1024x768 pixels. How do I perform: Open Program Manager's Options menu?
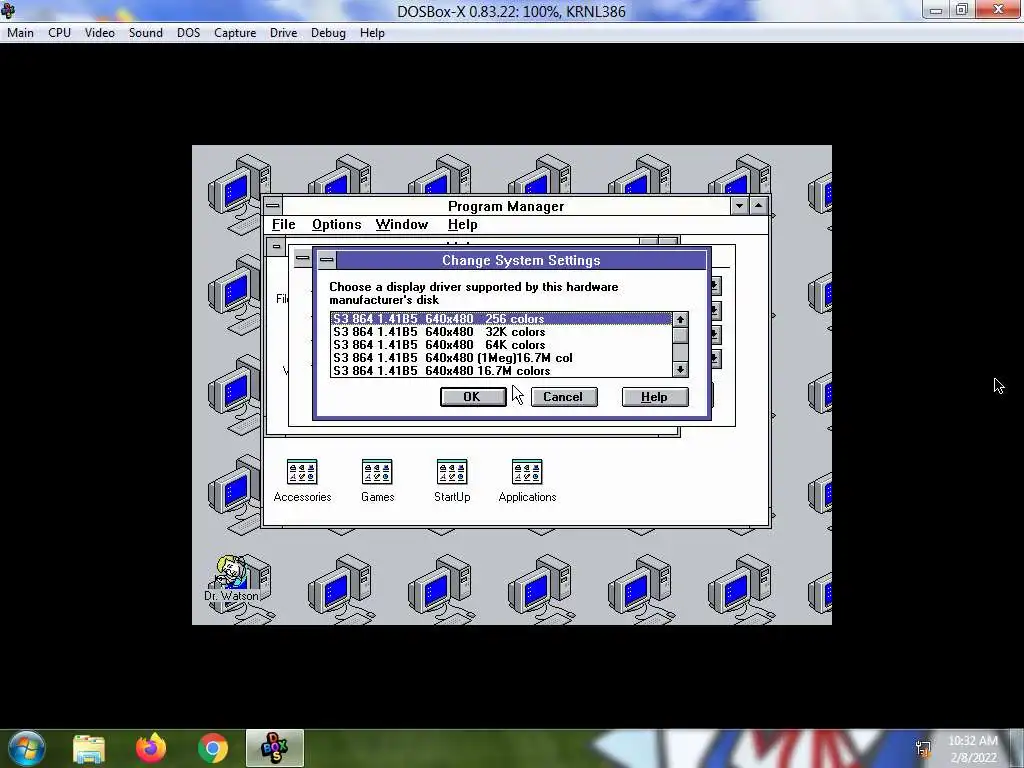click(x=336, y=225)
